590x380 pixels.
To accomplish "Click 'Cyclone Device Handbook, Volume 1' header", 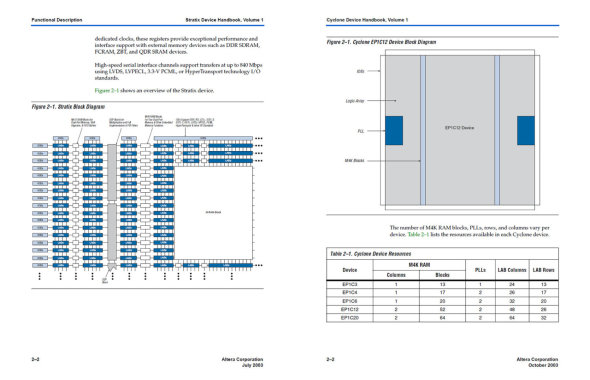I will pos(367,20).
